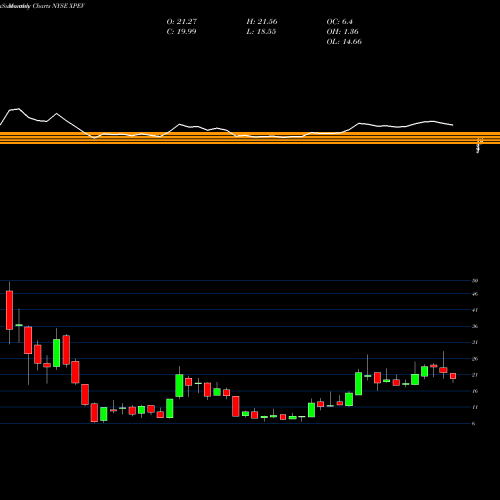This screenshot has width=500, height=500.
Task: Click the price axis label 16
Action: point(475,391)
